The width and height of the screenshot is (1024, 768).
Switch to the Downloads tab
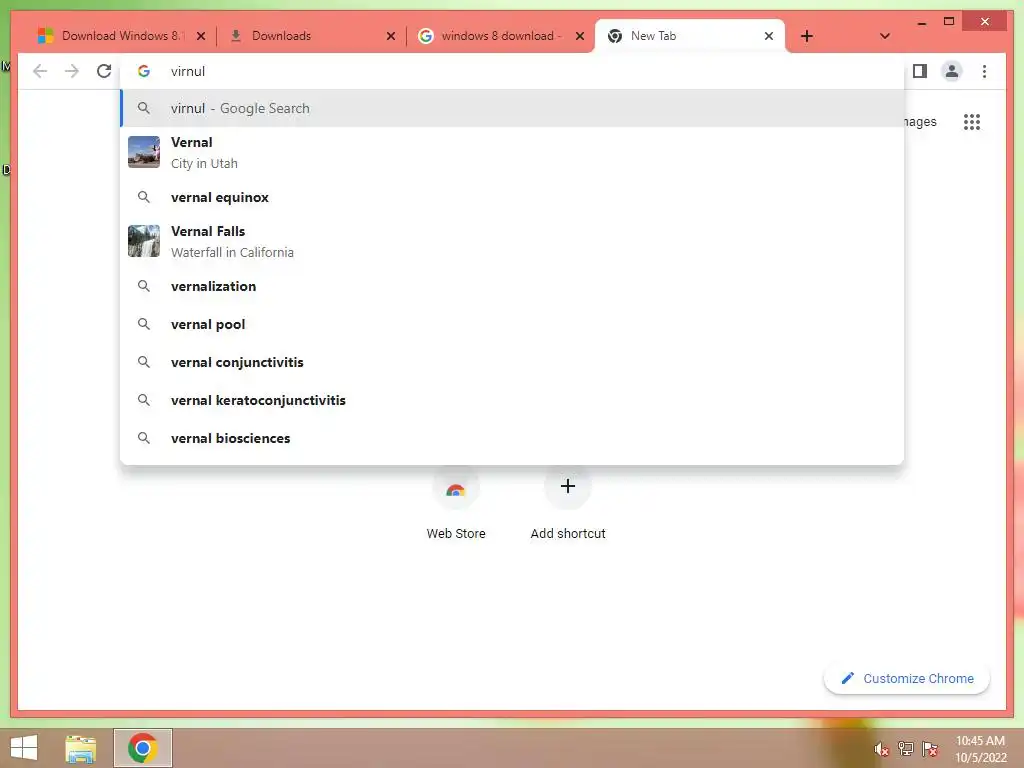coord(310,36)
